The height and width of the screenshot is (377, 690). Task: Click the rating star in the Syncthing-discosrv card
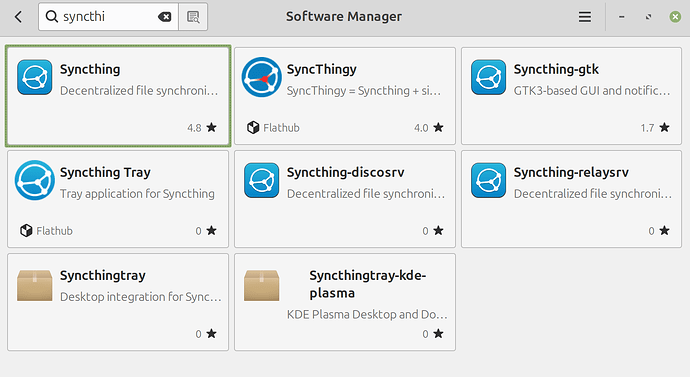(x=438, y=231)
